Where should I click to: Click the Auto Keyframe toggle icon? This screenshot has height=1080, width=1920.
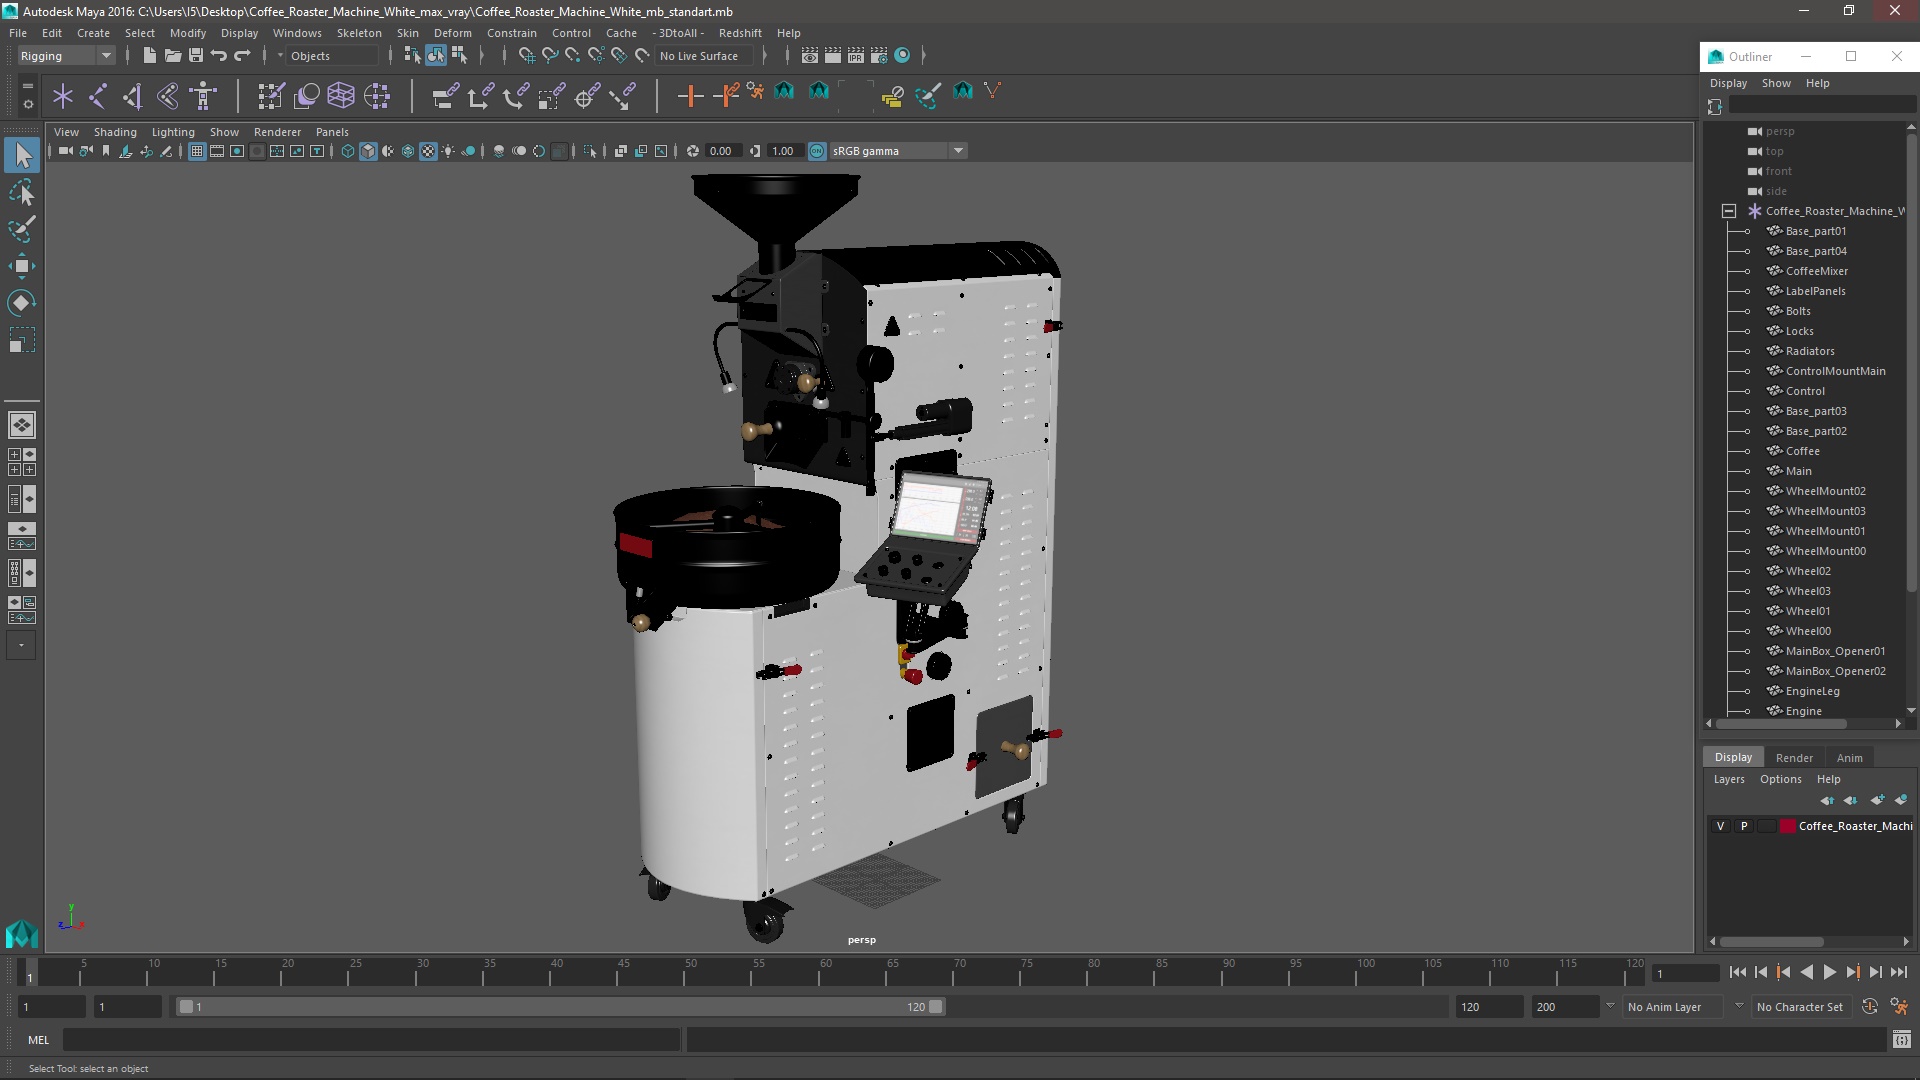[x=1870, y=1007]
